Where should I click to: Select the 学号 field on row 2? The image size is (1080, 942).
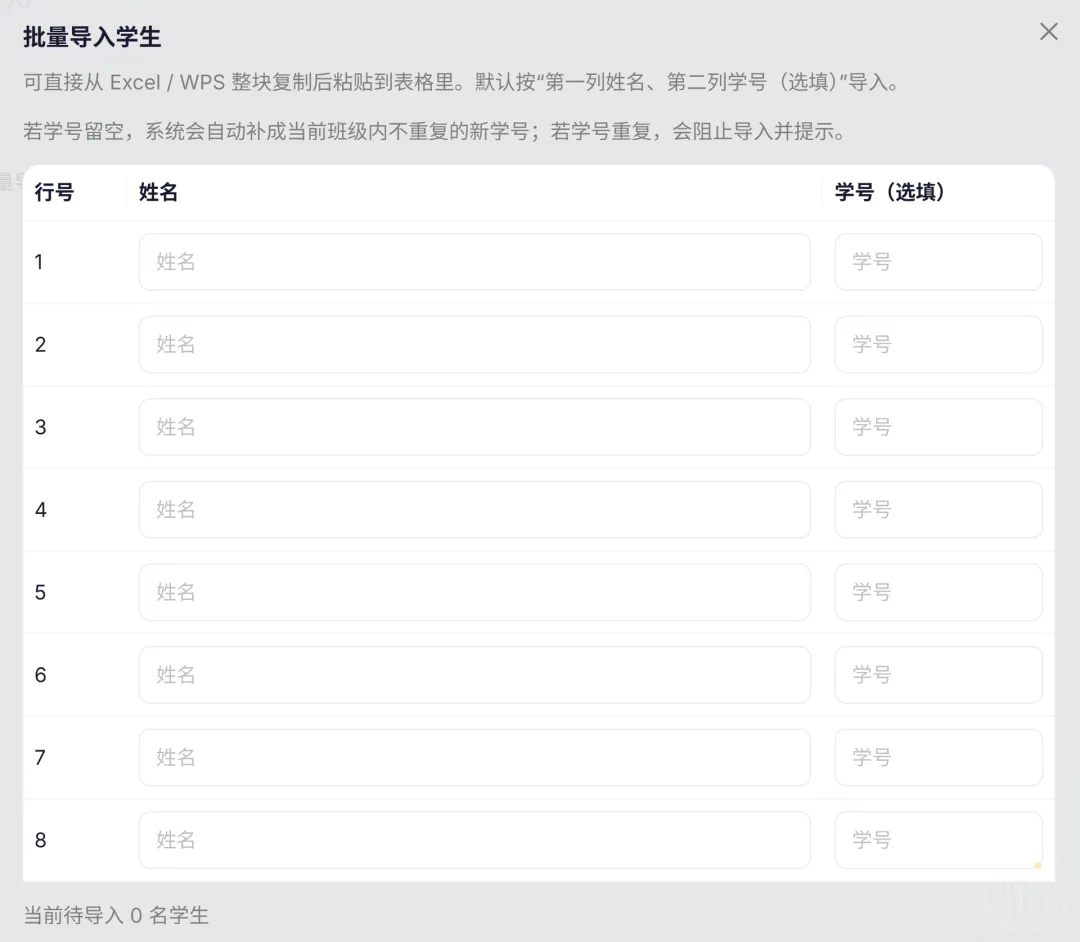(x=938, y=344)
